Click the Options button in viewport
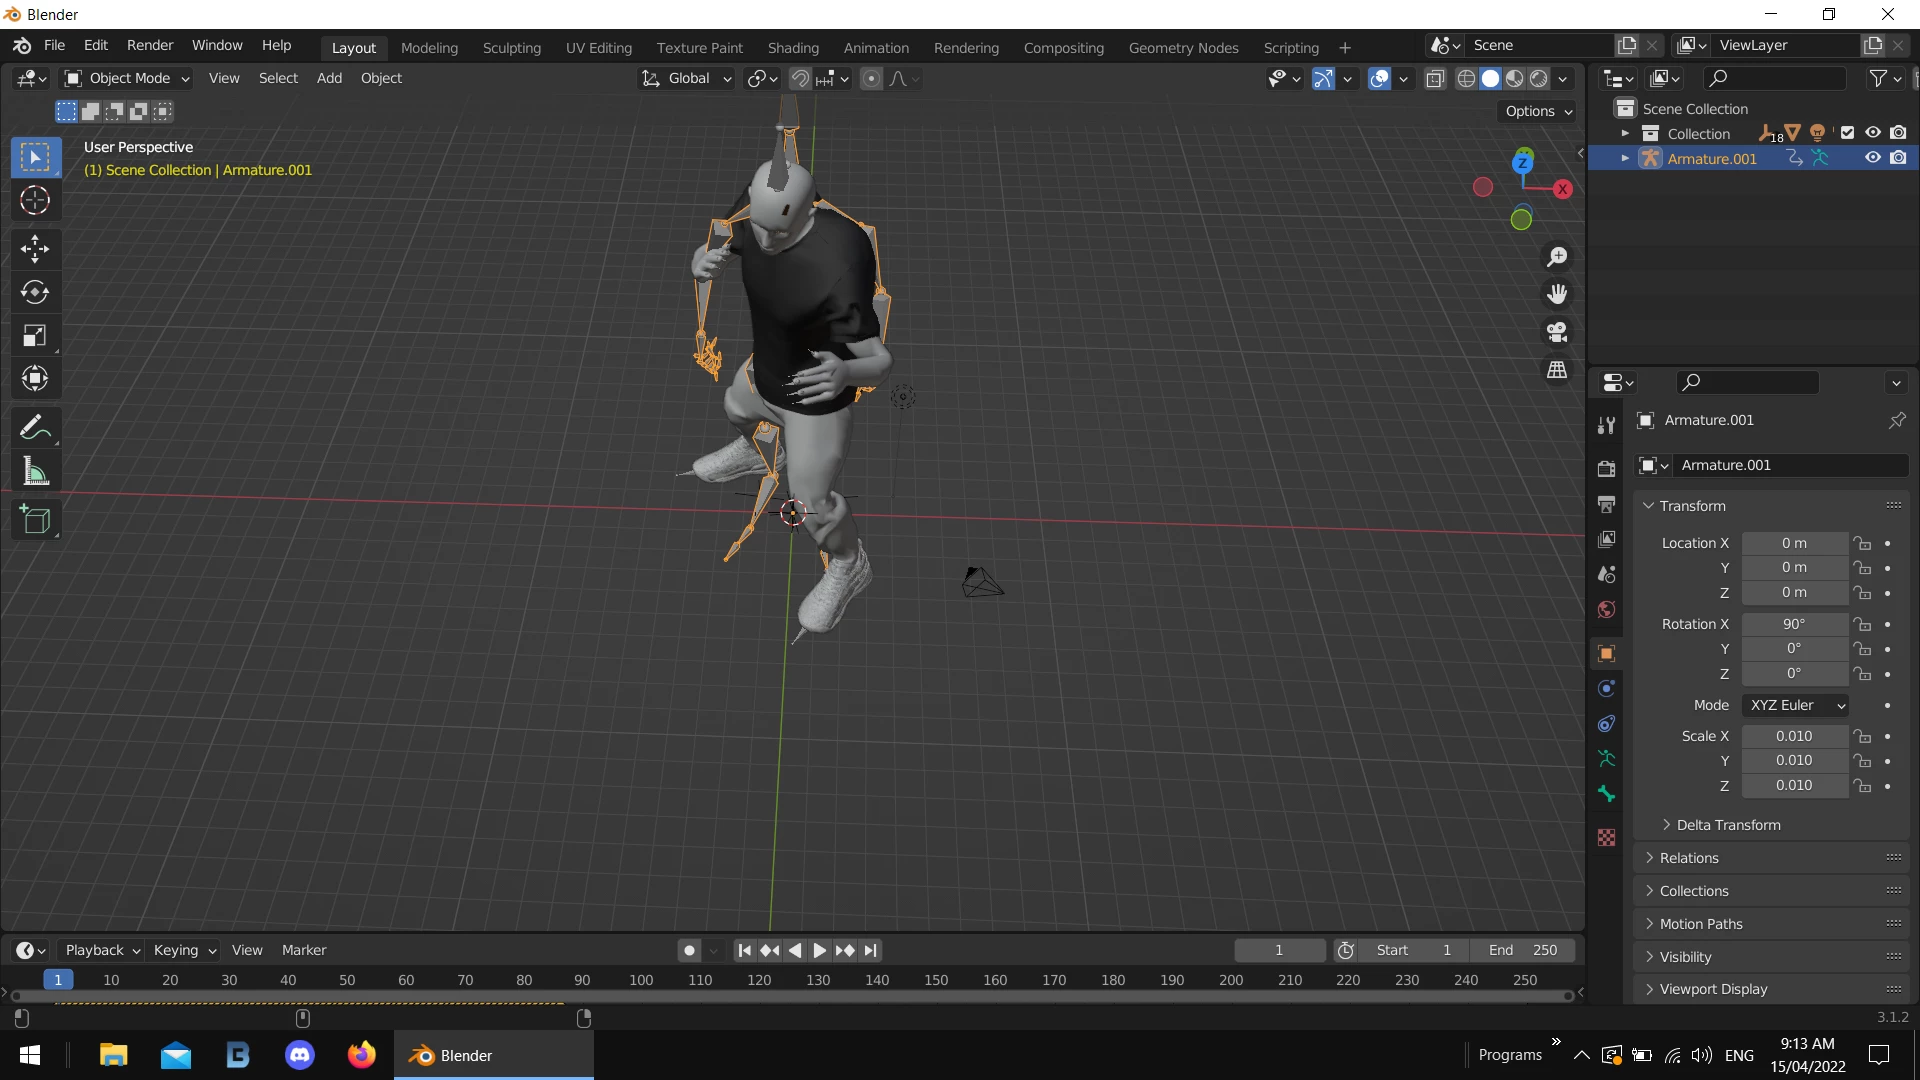 1538,111
